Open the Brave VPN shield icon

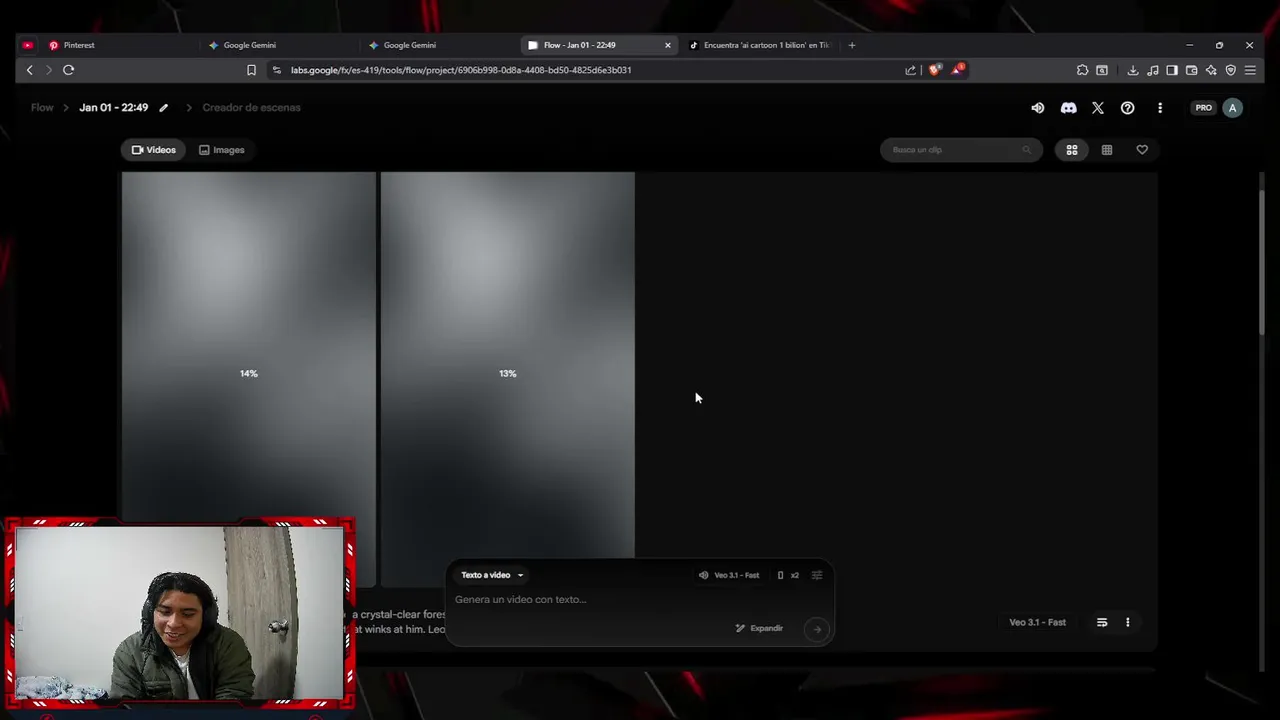(1231, 70)
